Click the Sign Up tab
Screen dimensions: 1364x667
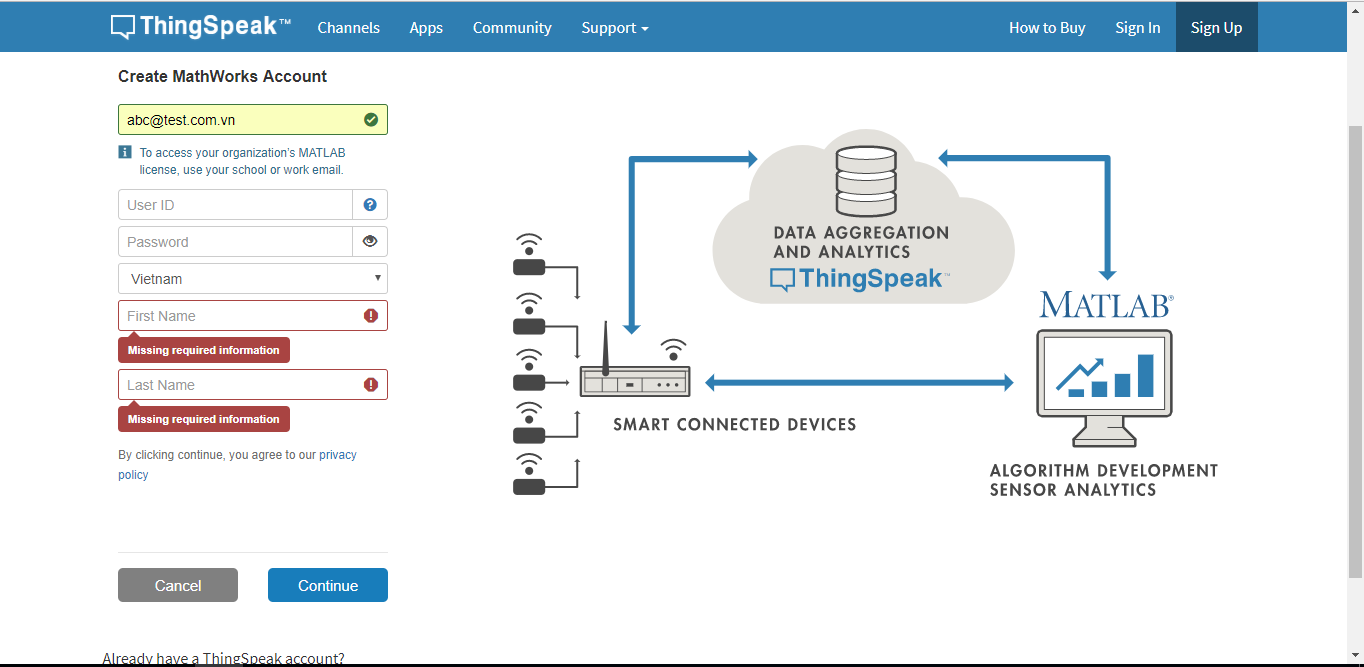pos(1216,27)
